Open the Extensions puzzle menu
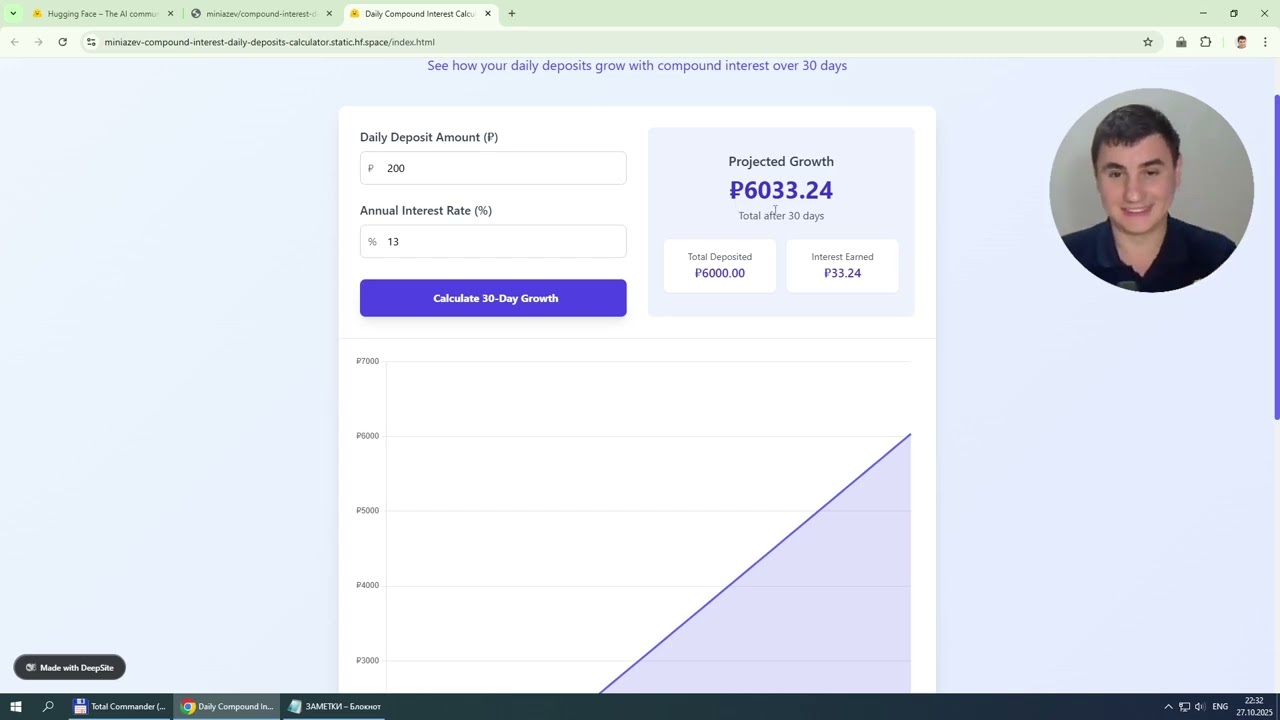The image size is (1280, 720). (x=1206, y=42)
